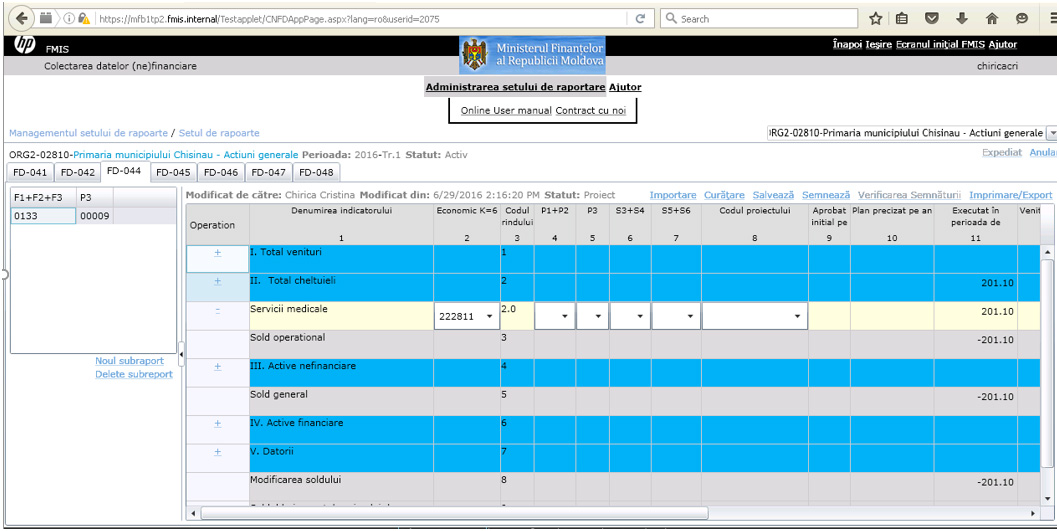Open the Pocket shield icon
Screen dimensions: 1059x531
(932, 19)
